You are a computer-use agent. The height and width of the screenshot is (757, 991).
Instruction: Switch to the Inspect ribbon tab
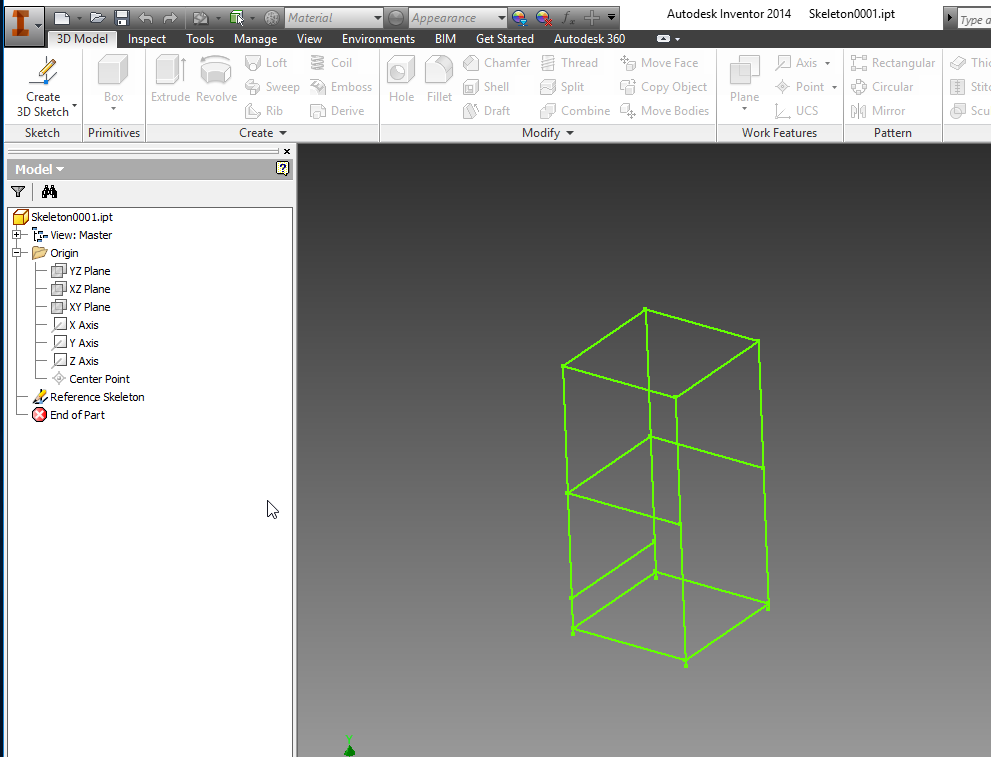click(146, 38)
